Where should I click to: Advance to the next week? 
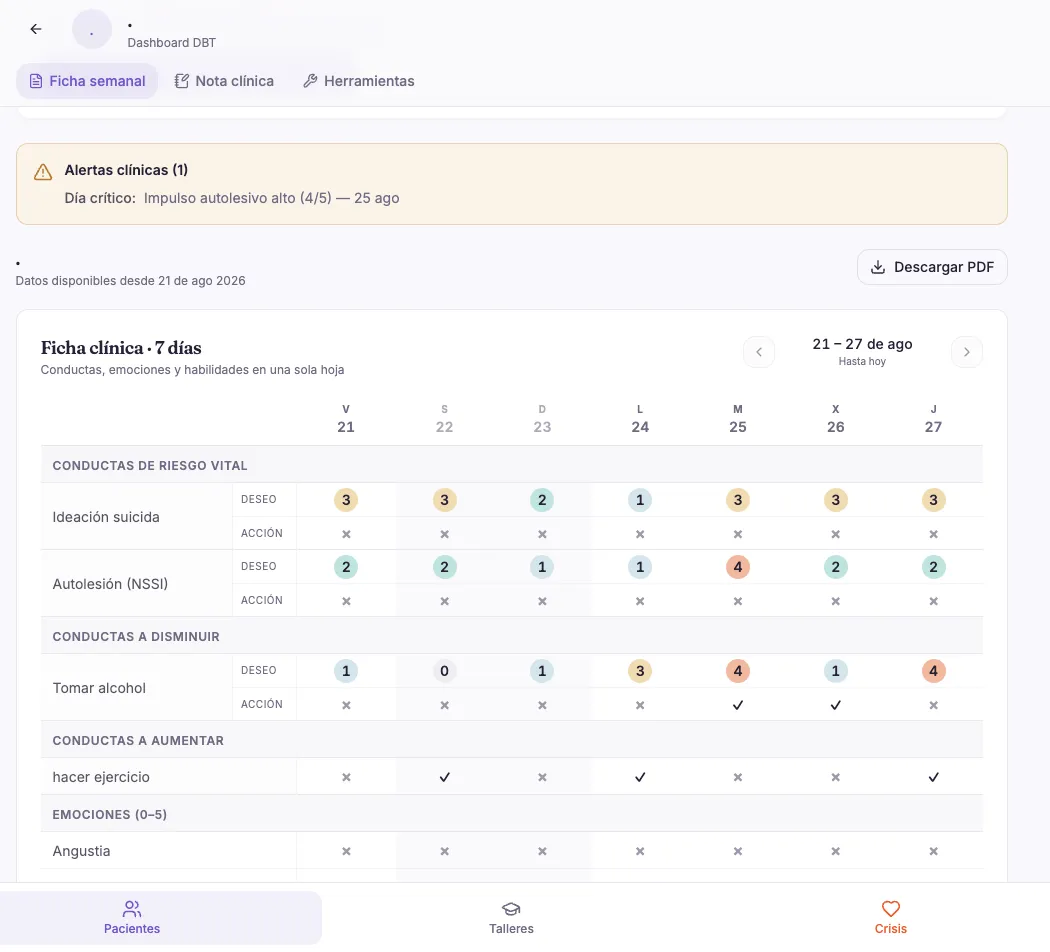pyautogui.click(x=966, y=352)
